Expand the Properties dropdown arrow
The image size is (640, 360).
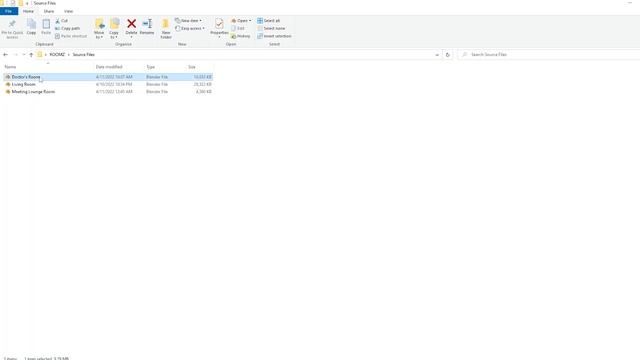219,38
